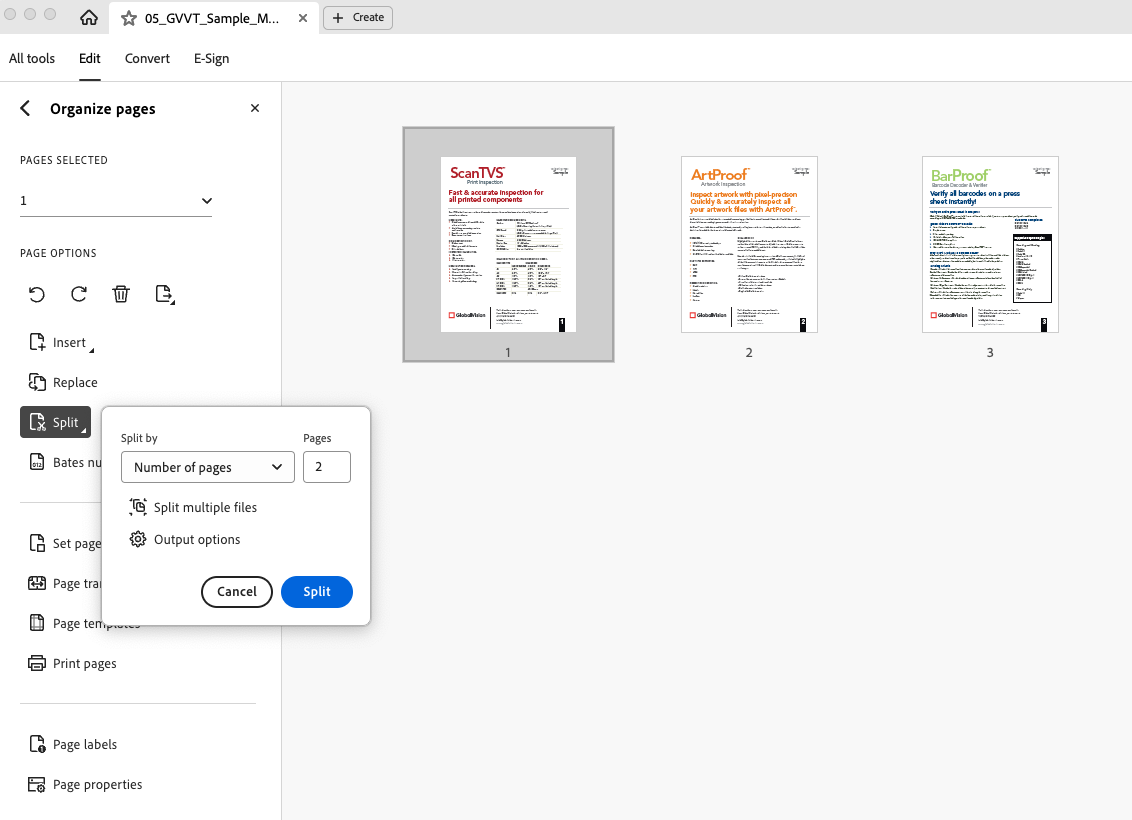Screen dimensions: 1132x820
Task: Select the ArtProof page 2 thumbnail
Action: coord(749,245)
